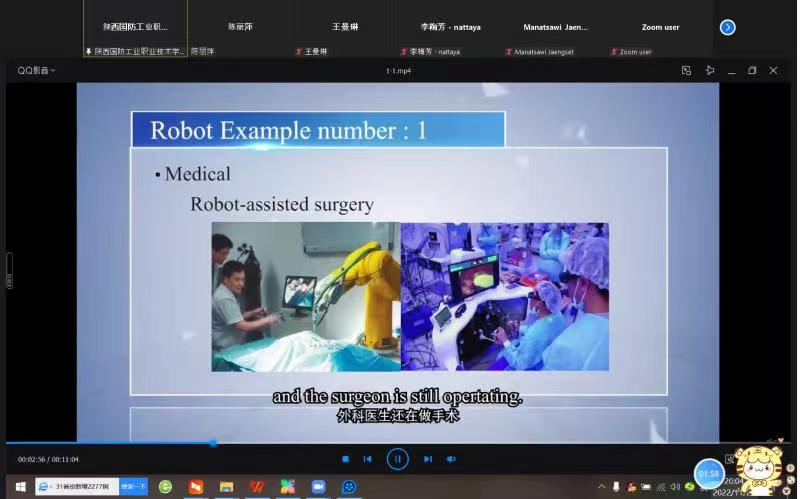Open the QQ影音 main menu dropdown
The width and height of the screenshot is (800, 499).
(37, 71)
